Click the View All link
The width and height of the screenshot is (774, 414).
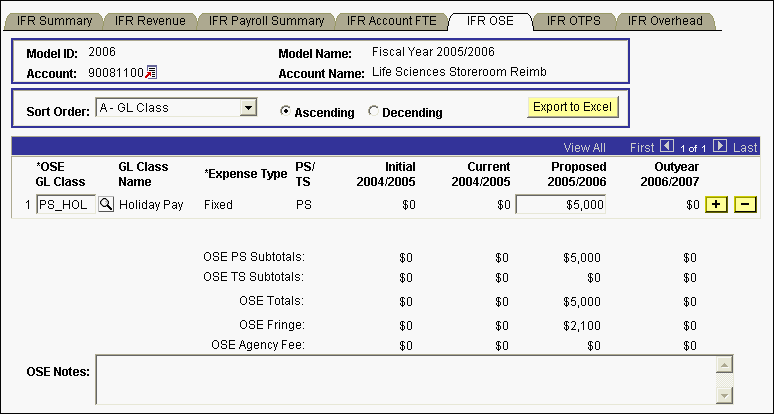(584, 147)
